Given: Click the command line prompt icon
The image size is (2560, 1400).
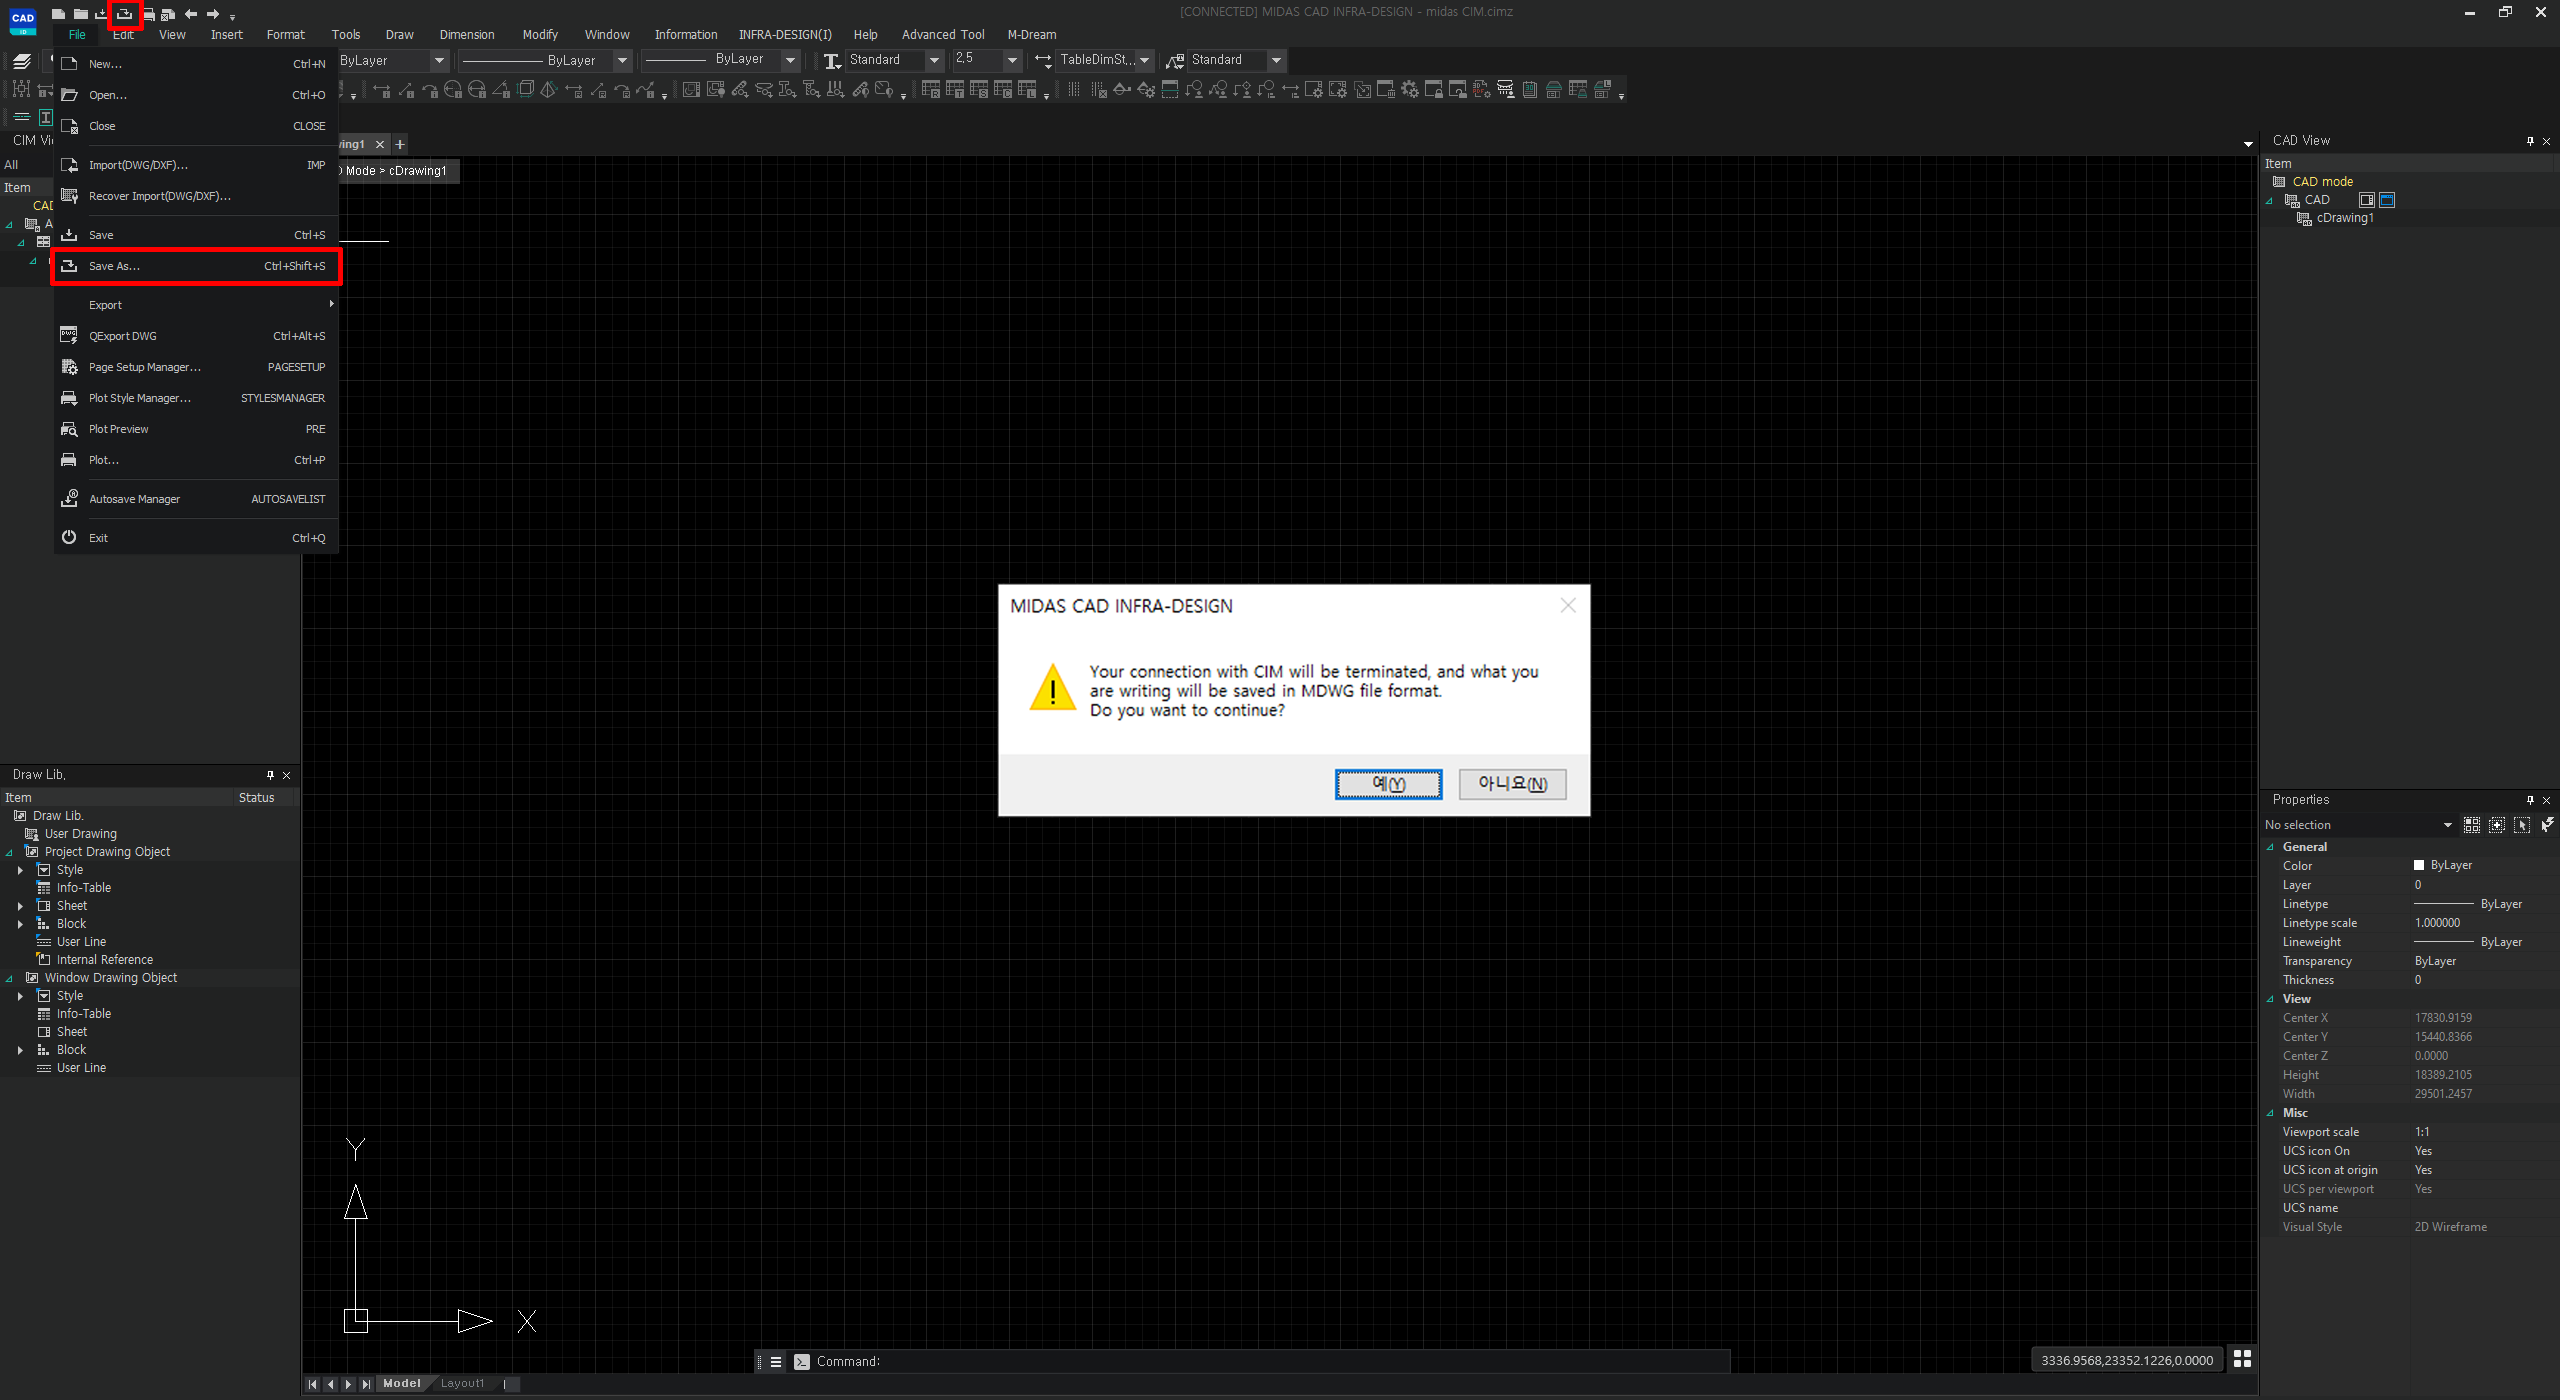Looking at the screenshot, I should click(801, 1361).
